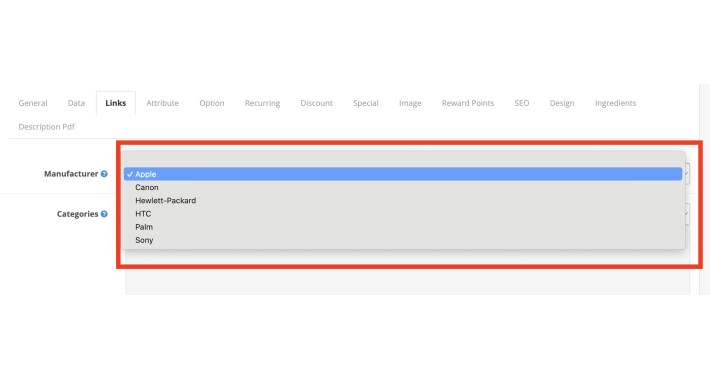Open the Recurring tab
The width and height of the screenshot is (710, 380).
click(263, 103)
